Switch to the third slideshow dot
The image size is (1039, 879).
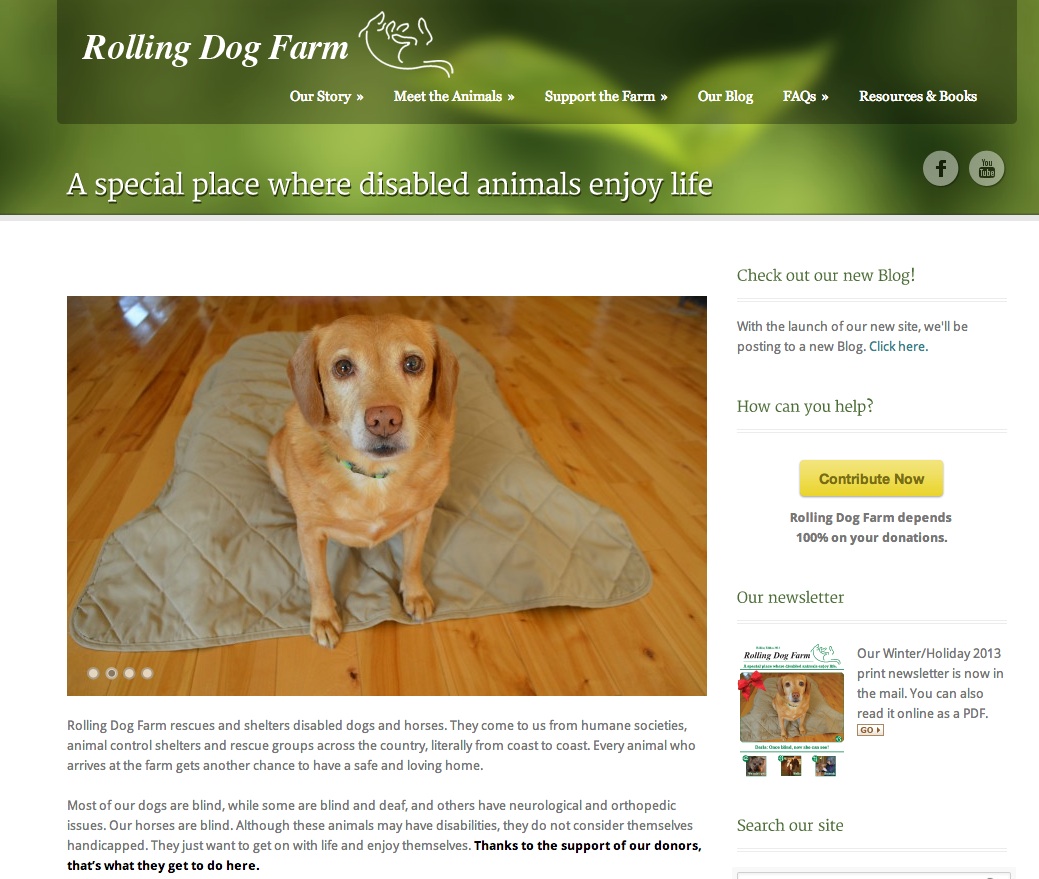coord(129,673)
